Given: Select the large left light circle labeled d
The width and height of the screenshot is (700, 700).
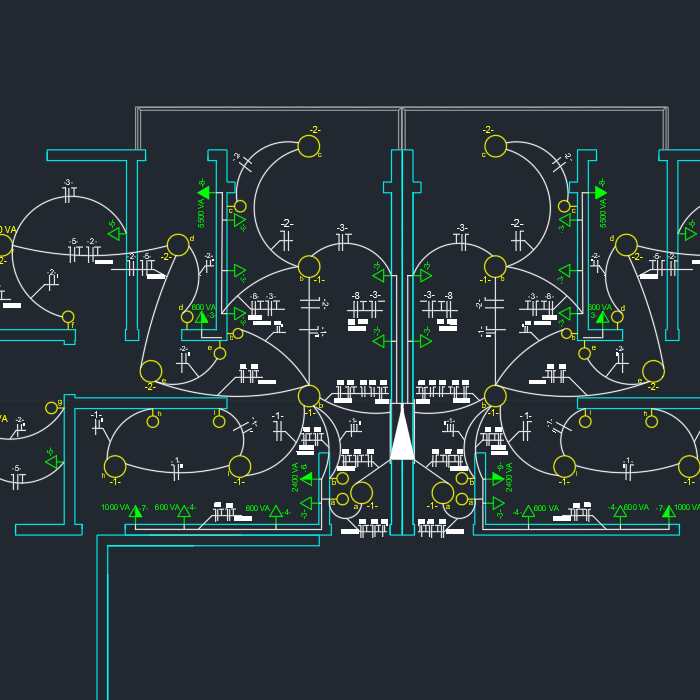Looking at the screenshot, I should [x=178, y=245].
